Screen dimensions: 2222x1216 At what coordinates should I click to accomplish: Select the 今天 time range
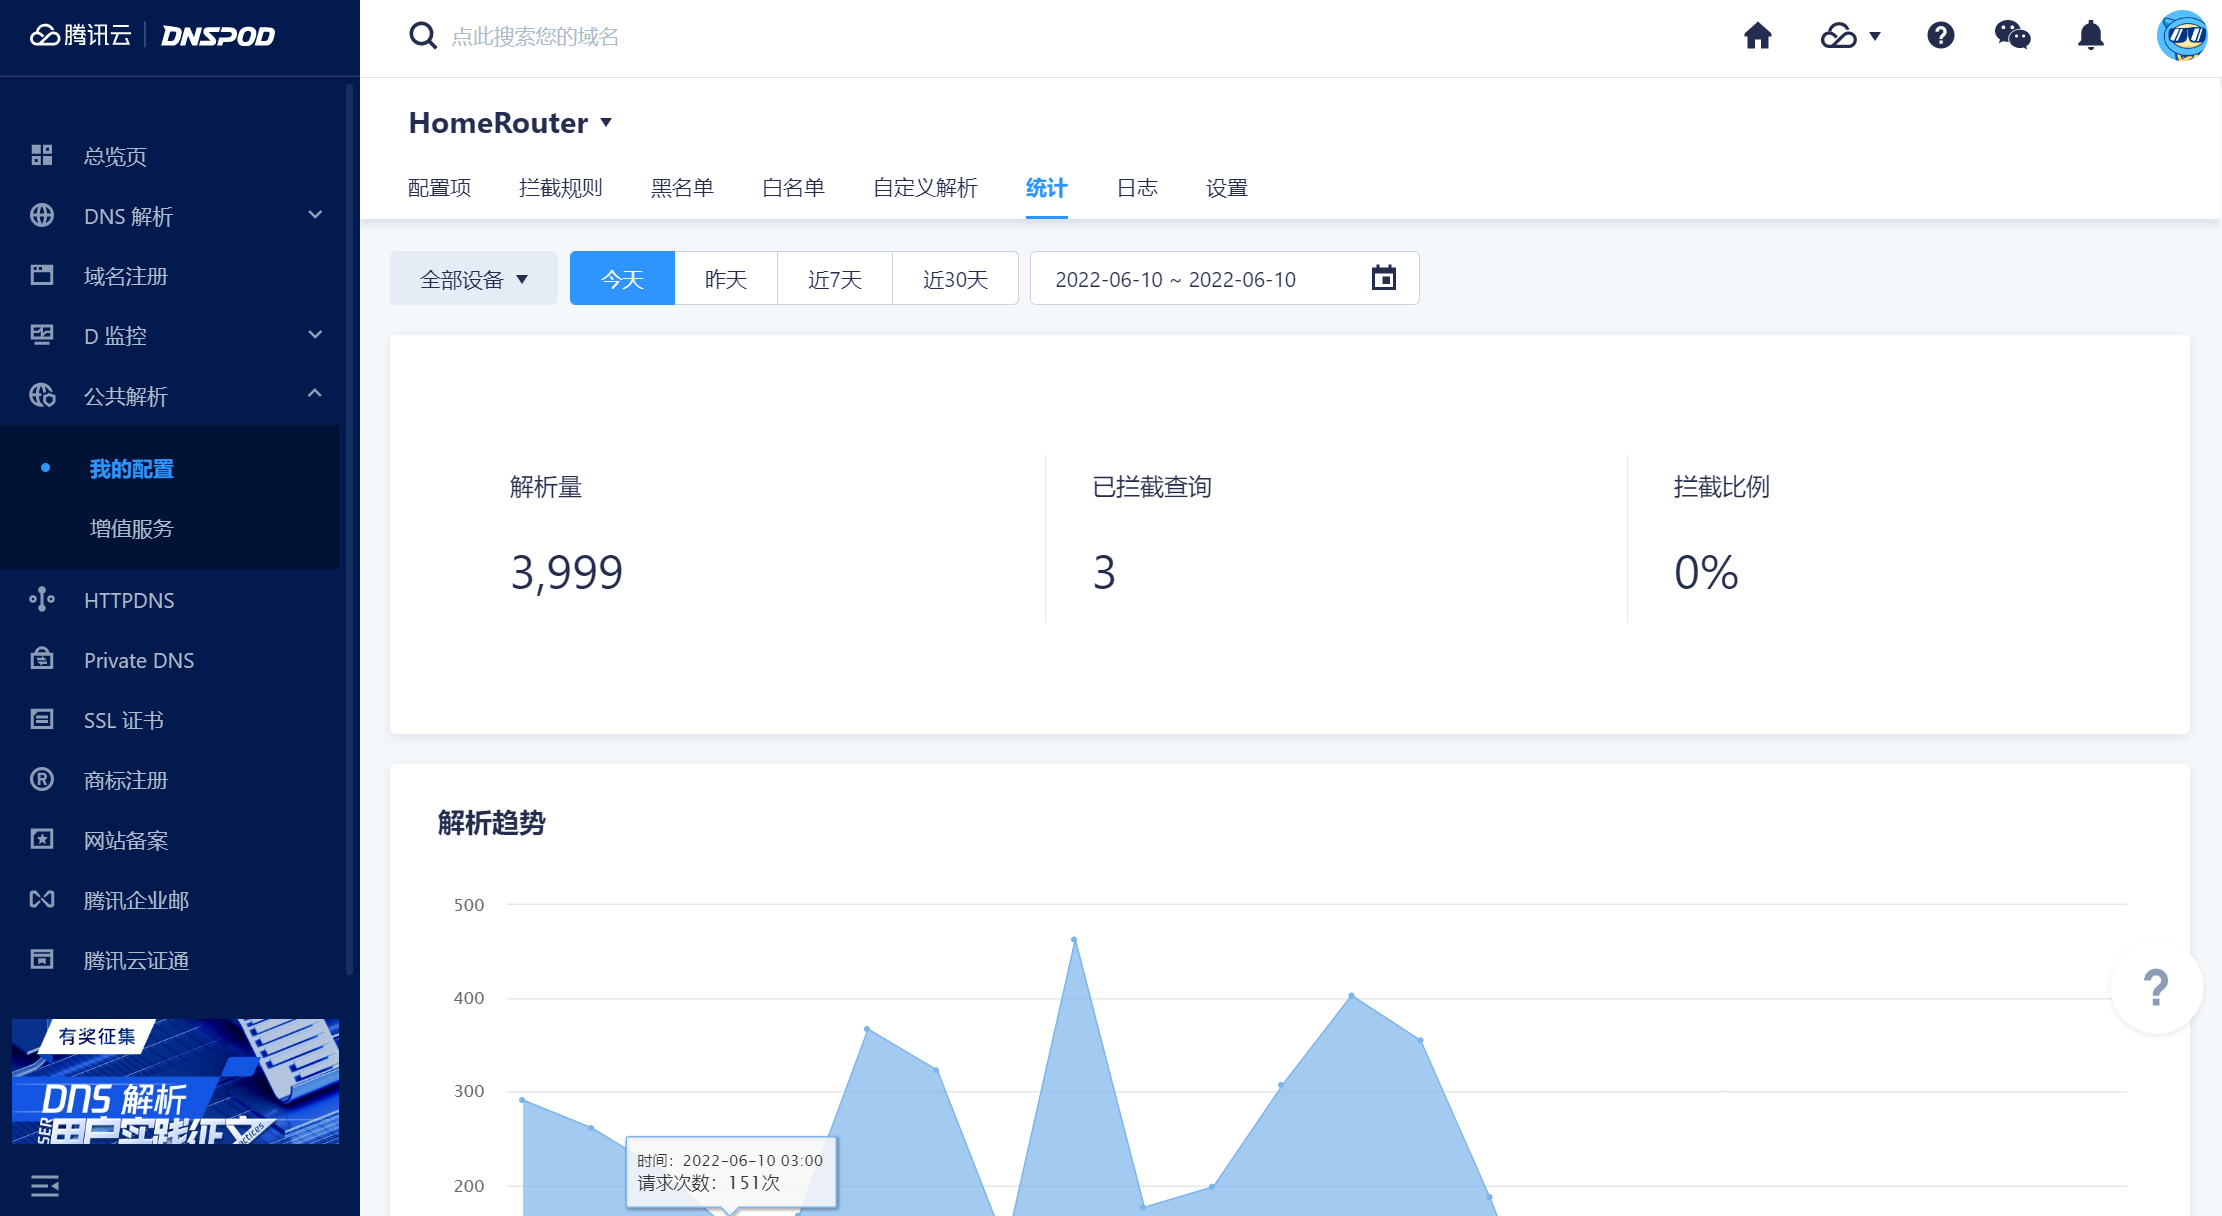[x=622, y=279]
